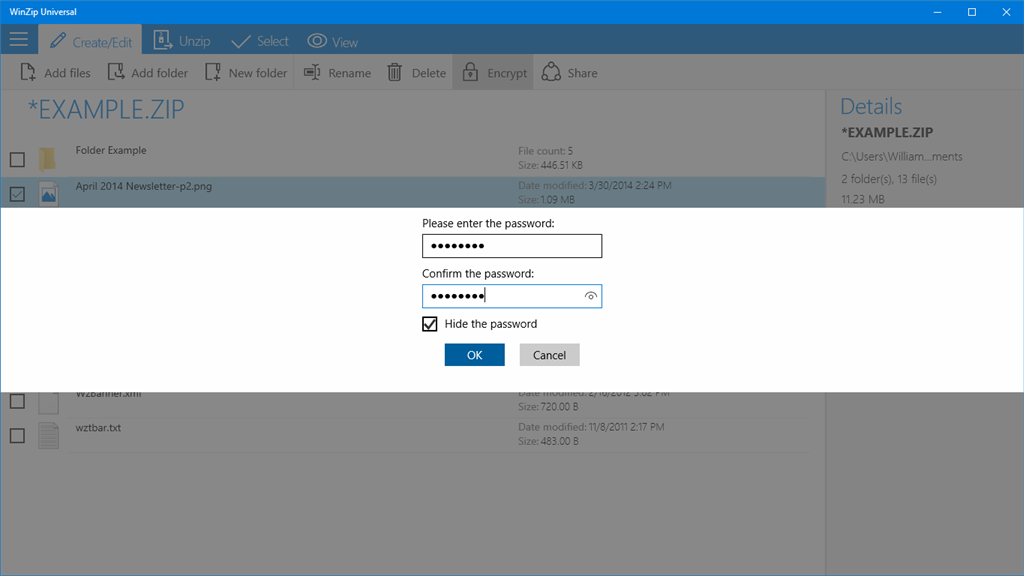Image resolution: width=1024 pixels, height=576 pixels.
Task: Click the Delete trash icon
Action: pos(394,72)
